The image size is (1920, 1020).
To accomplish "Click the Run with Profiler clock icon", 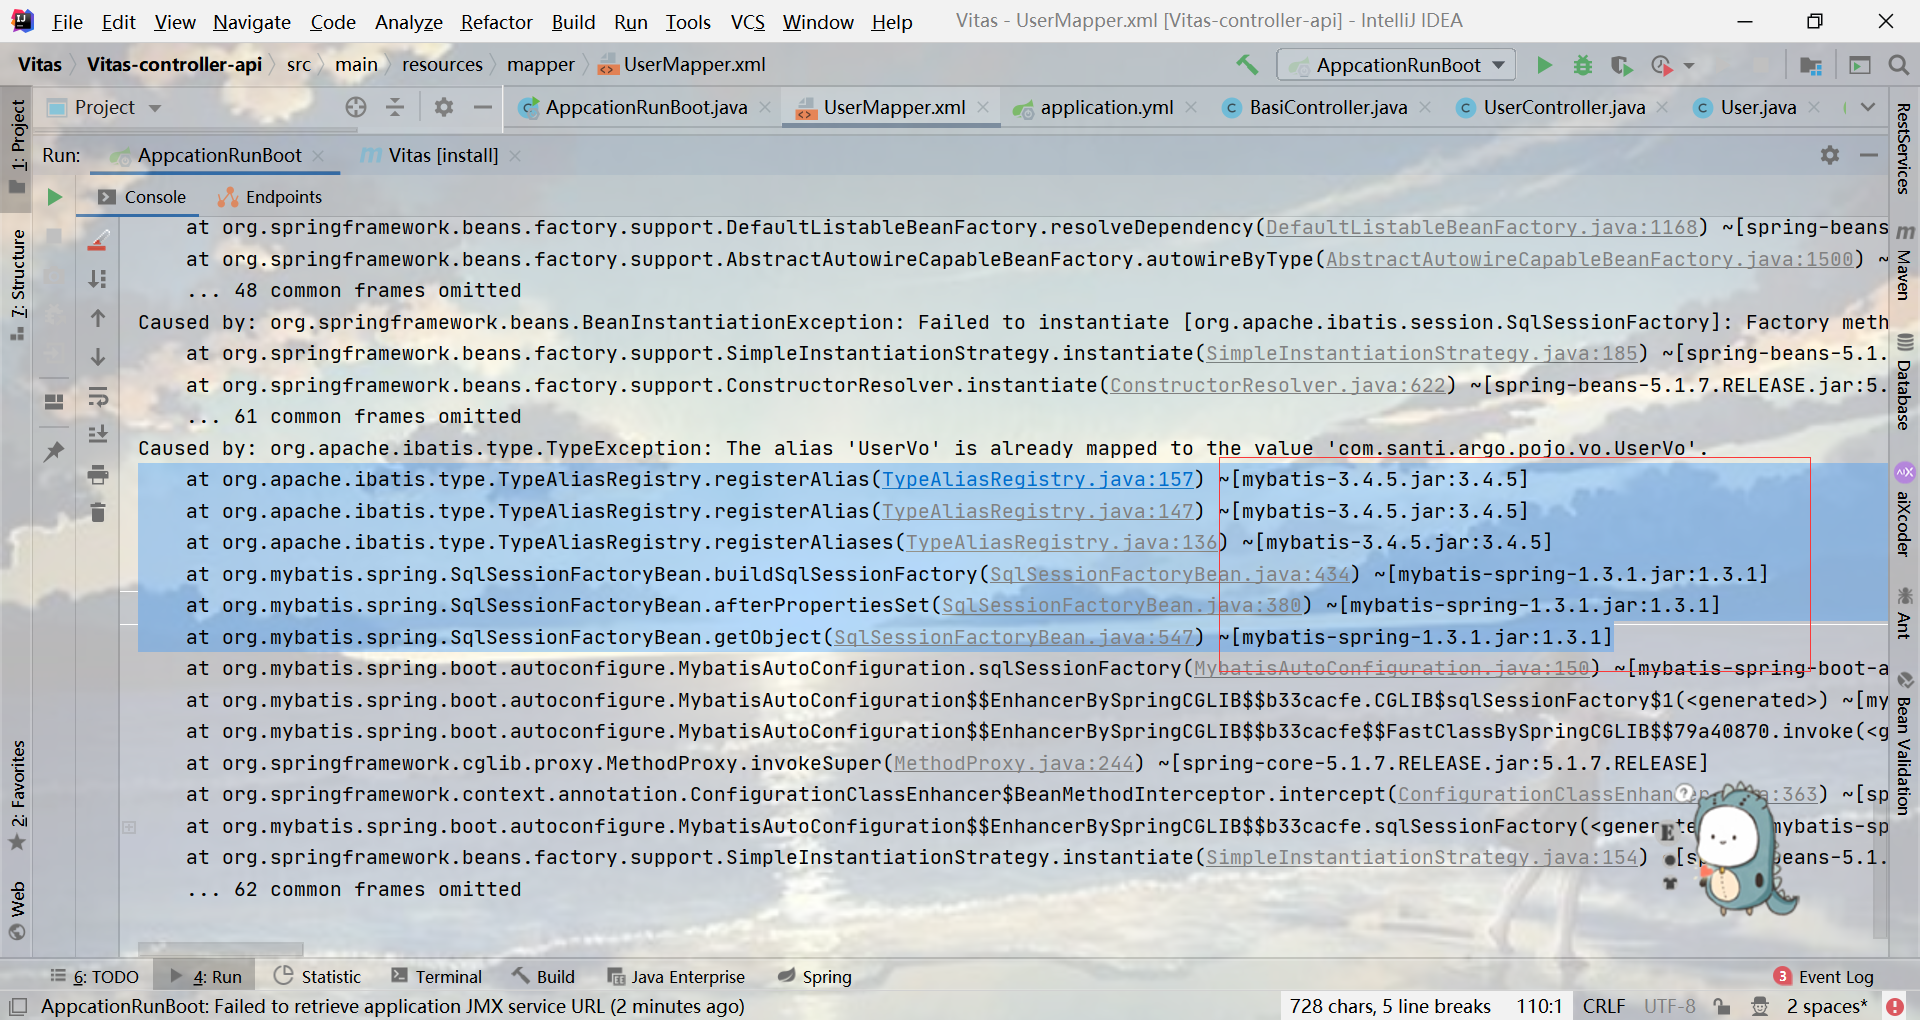I will 1661,65.
